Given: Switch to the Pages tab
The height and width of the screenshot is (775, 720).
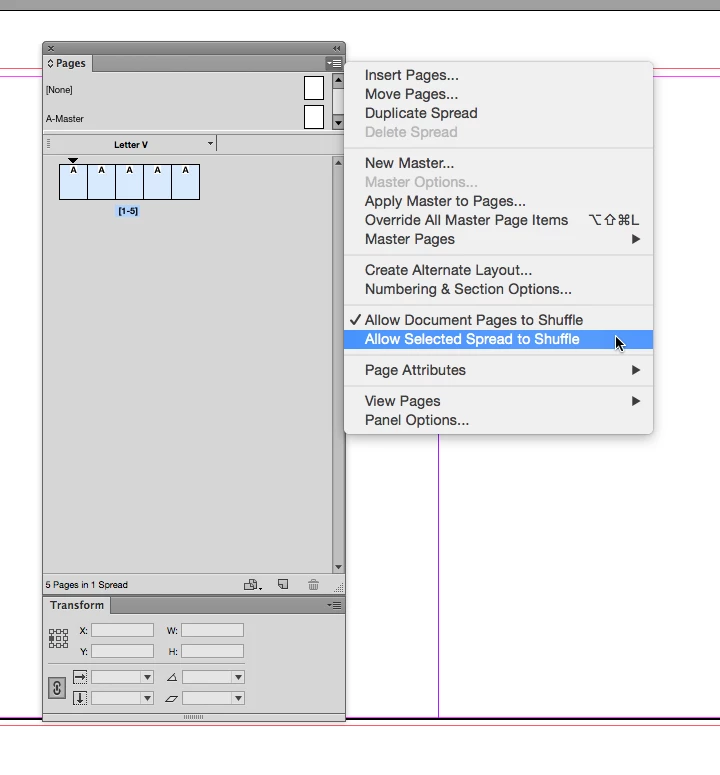Looking at the screenshot, I should point(68,63).
